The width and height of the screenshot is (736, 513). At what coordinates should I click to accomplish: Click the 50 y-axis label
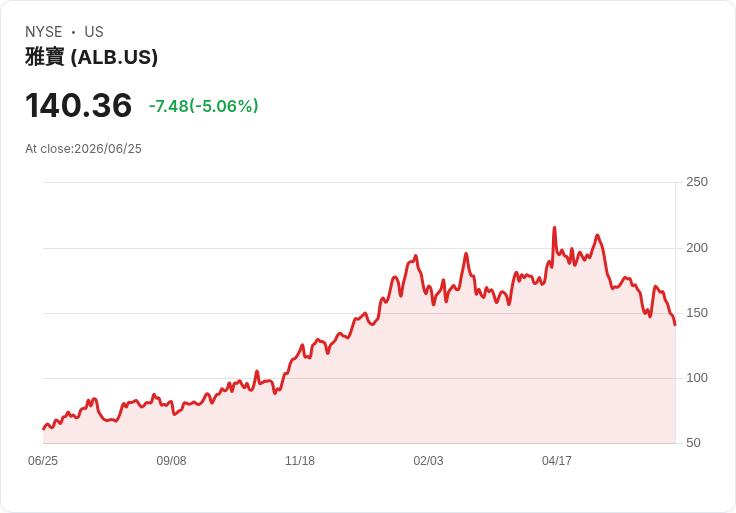[693, 443]
